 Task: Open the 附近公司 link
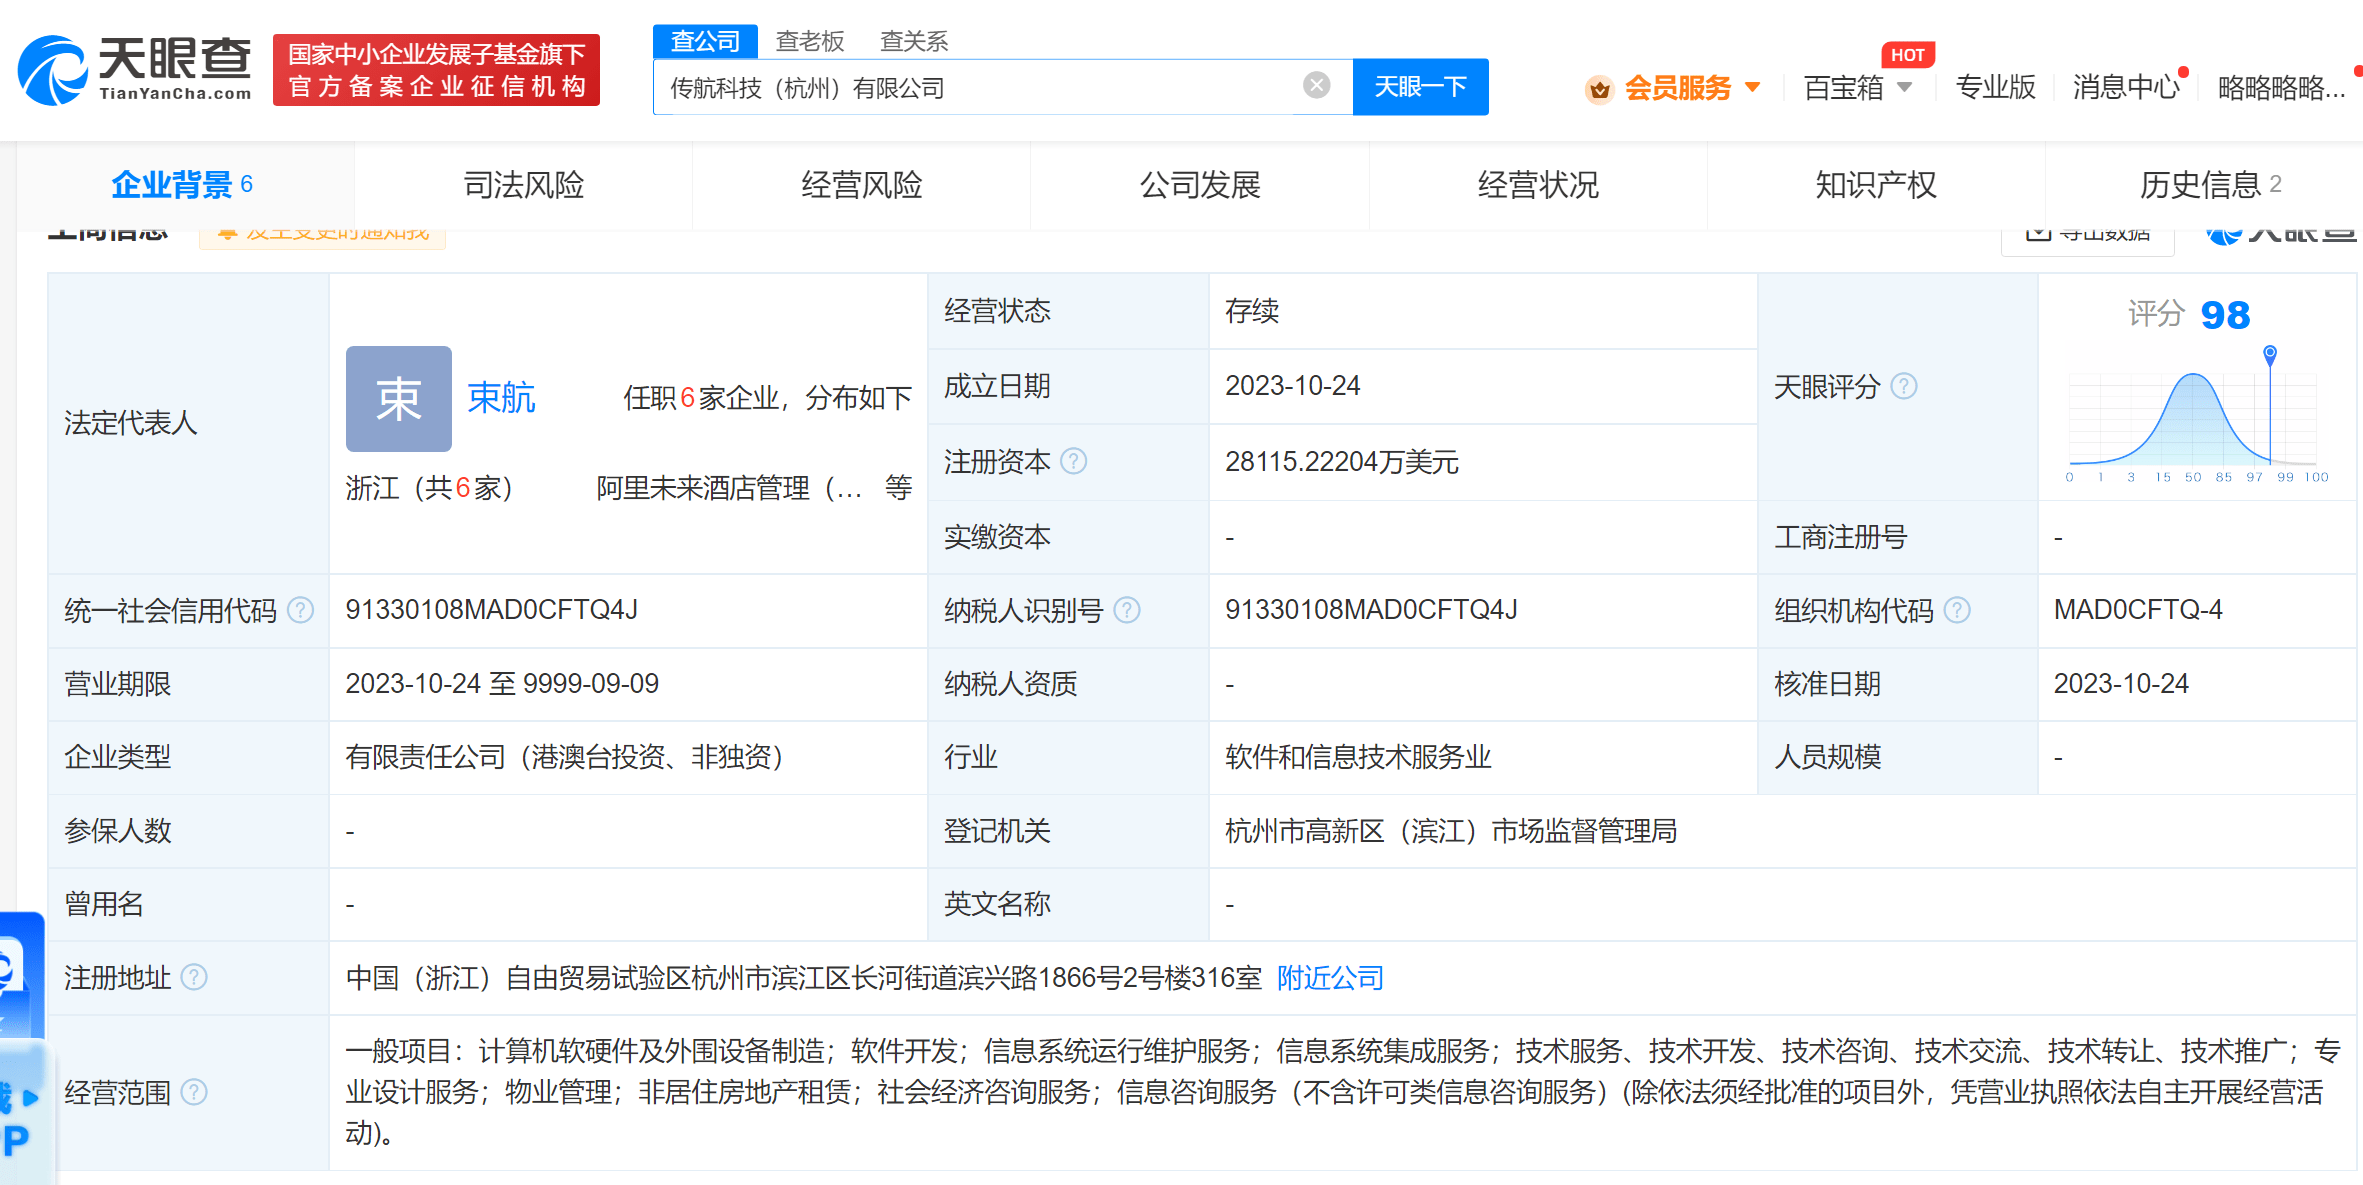click(x=1330, y=977)
